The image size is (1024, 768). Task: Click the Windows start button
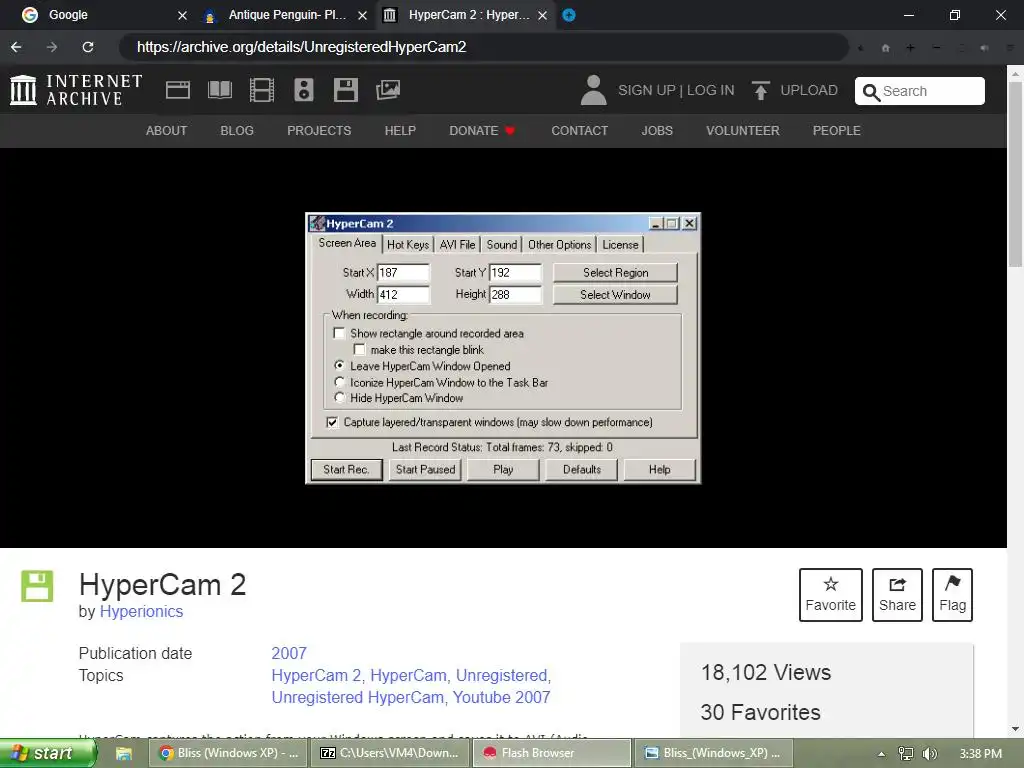(47, 753)
